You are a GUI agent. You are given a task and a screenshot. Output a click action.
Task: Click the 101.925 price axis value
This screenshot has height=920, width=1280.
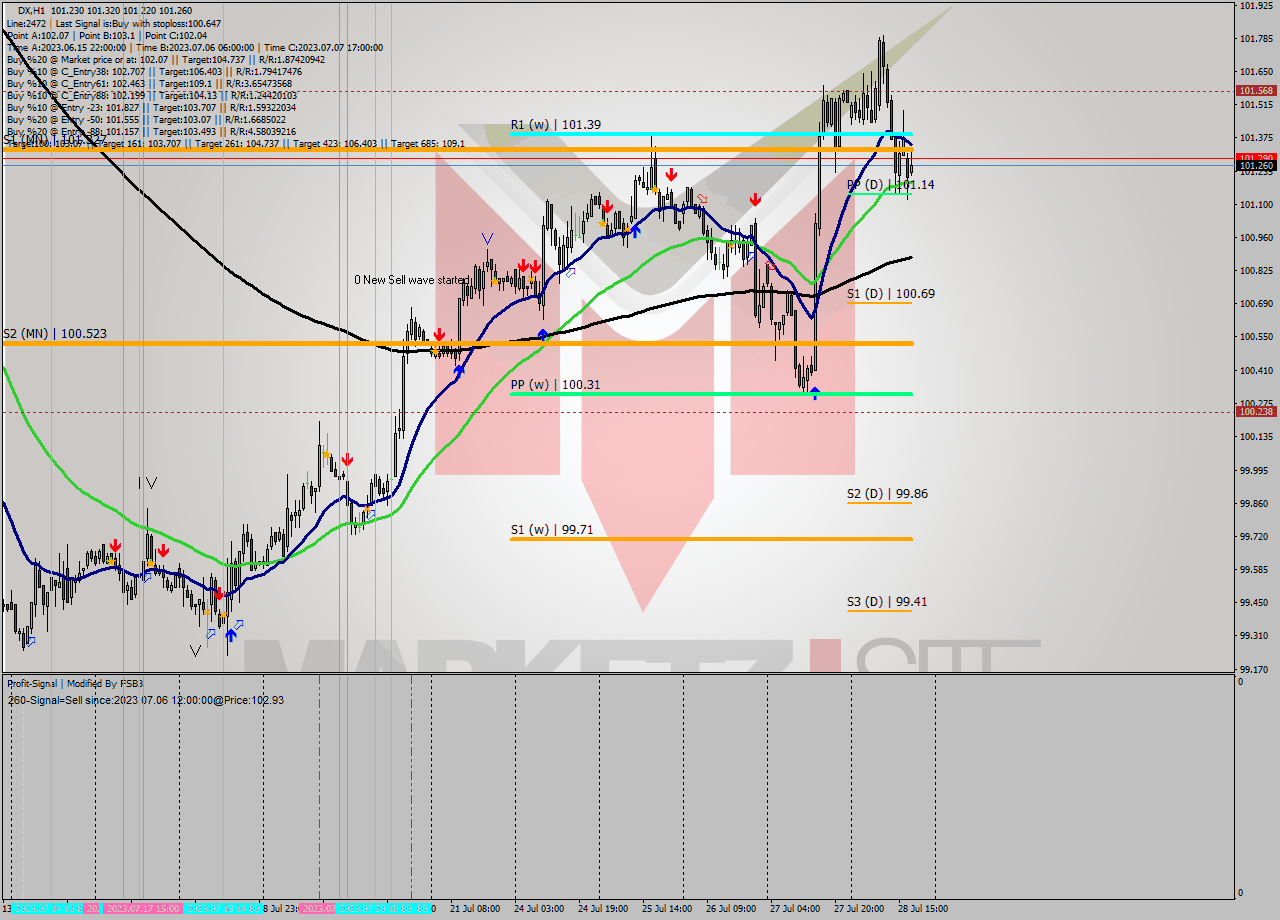coord(1255,6)
